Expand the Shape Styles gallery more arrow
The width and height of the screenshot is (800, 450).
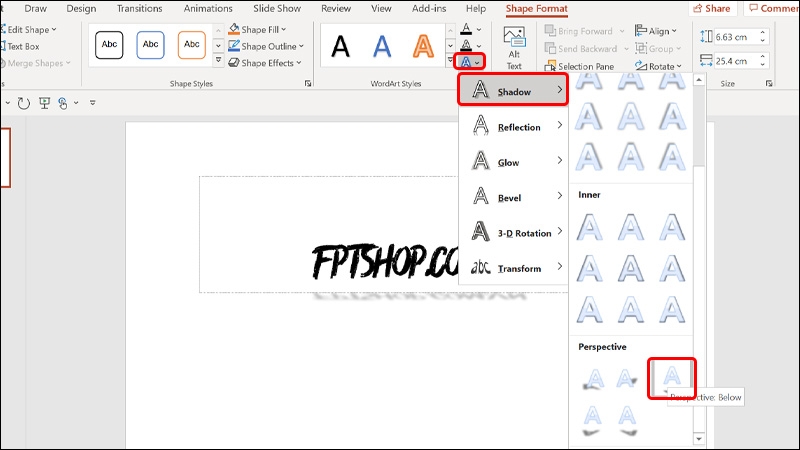tap(218, 61)
